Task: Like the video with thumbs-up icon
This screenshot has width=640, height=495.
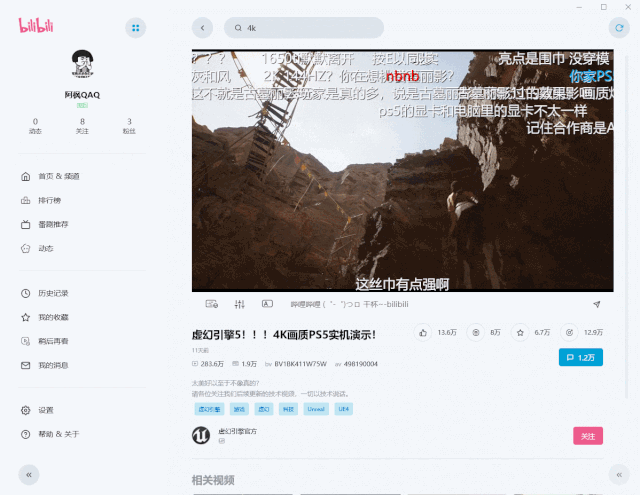Action: [423, 333]
